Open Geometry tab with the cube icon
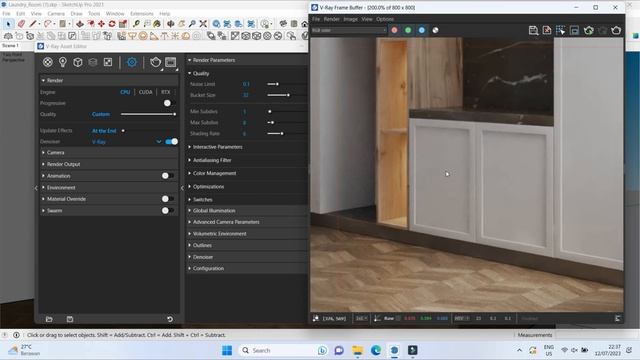 (x=78, y=62)
